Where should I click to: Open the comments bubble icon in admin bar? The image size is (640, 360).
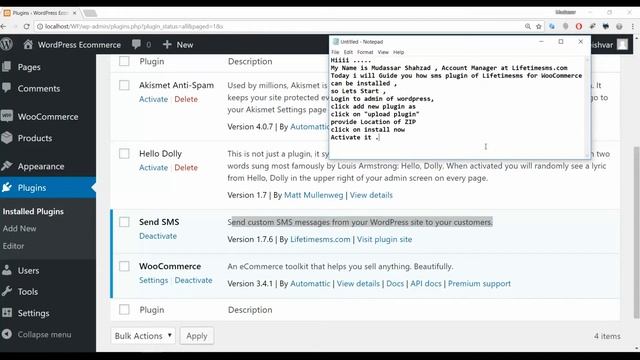click(136, 44)
